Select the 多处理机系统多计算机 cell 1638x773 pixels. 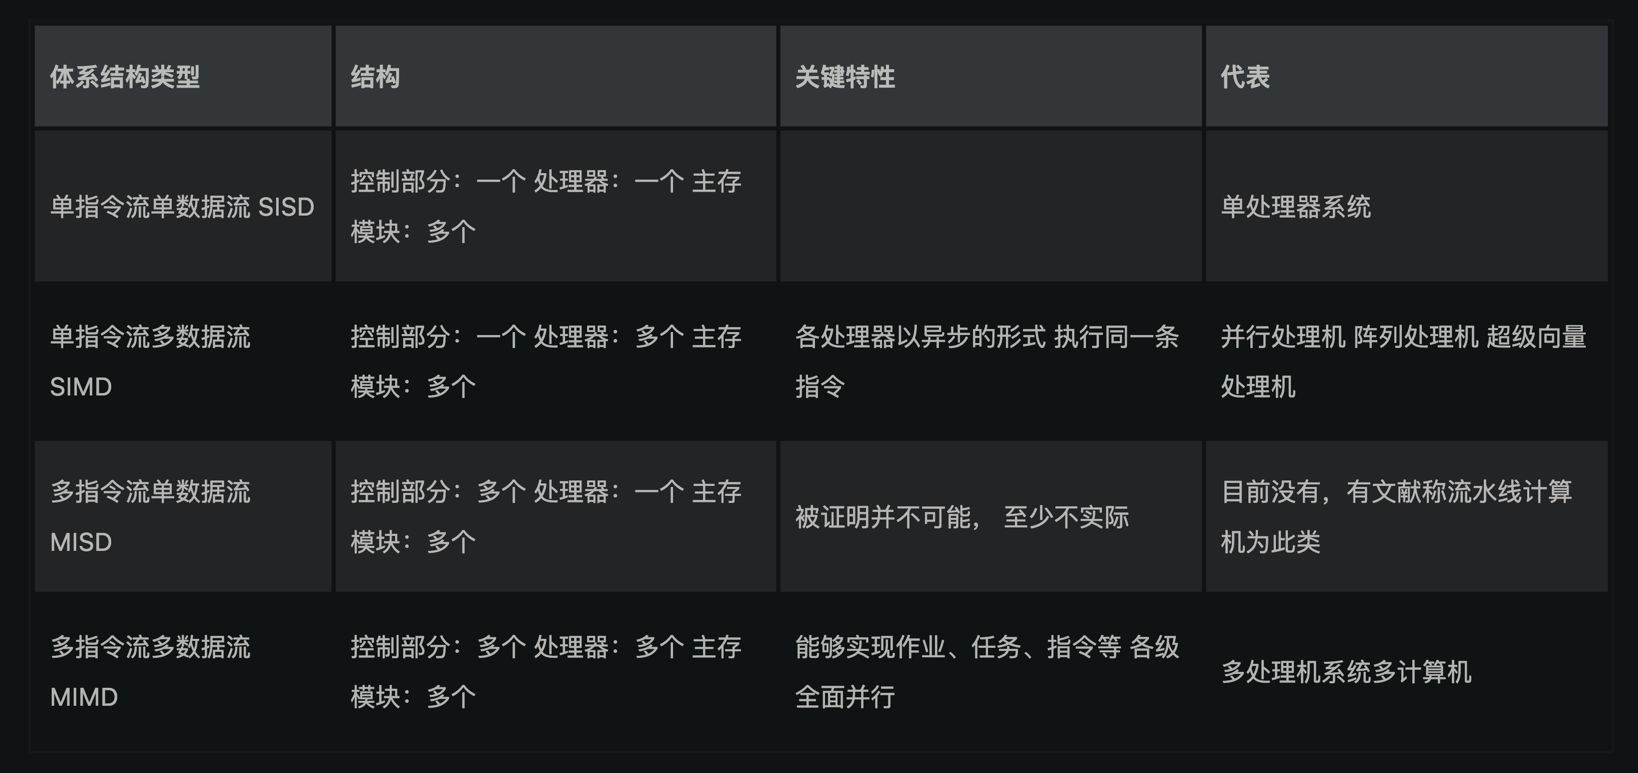tap(1345, 672)
